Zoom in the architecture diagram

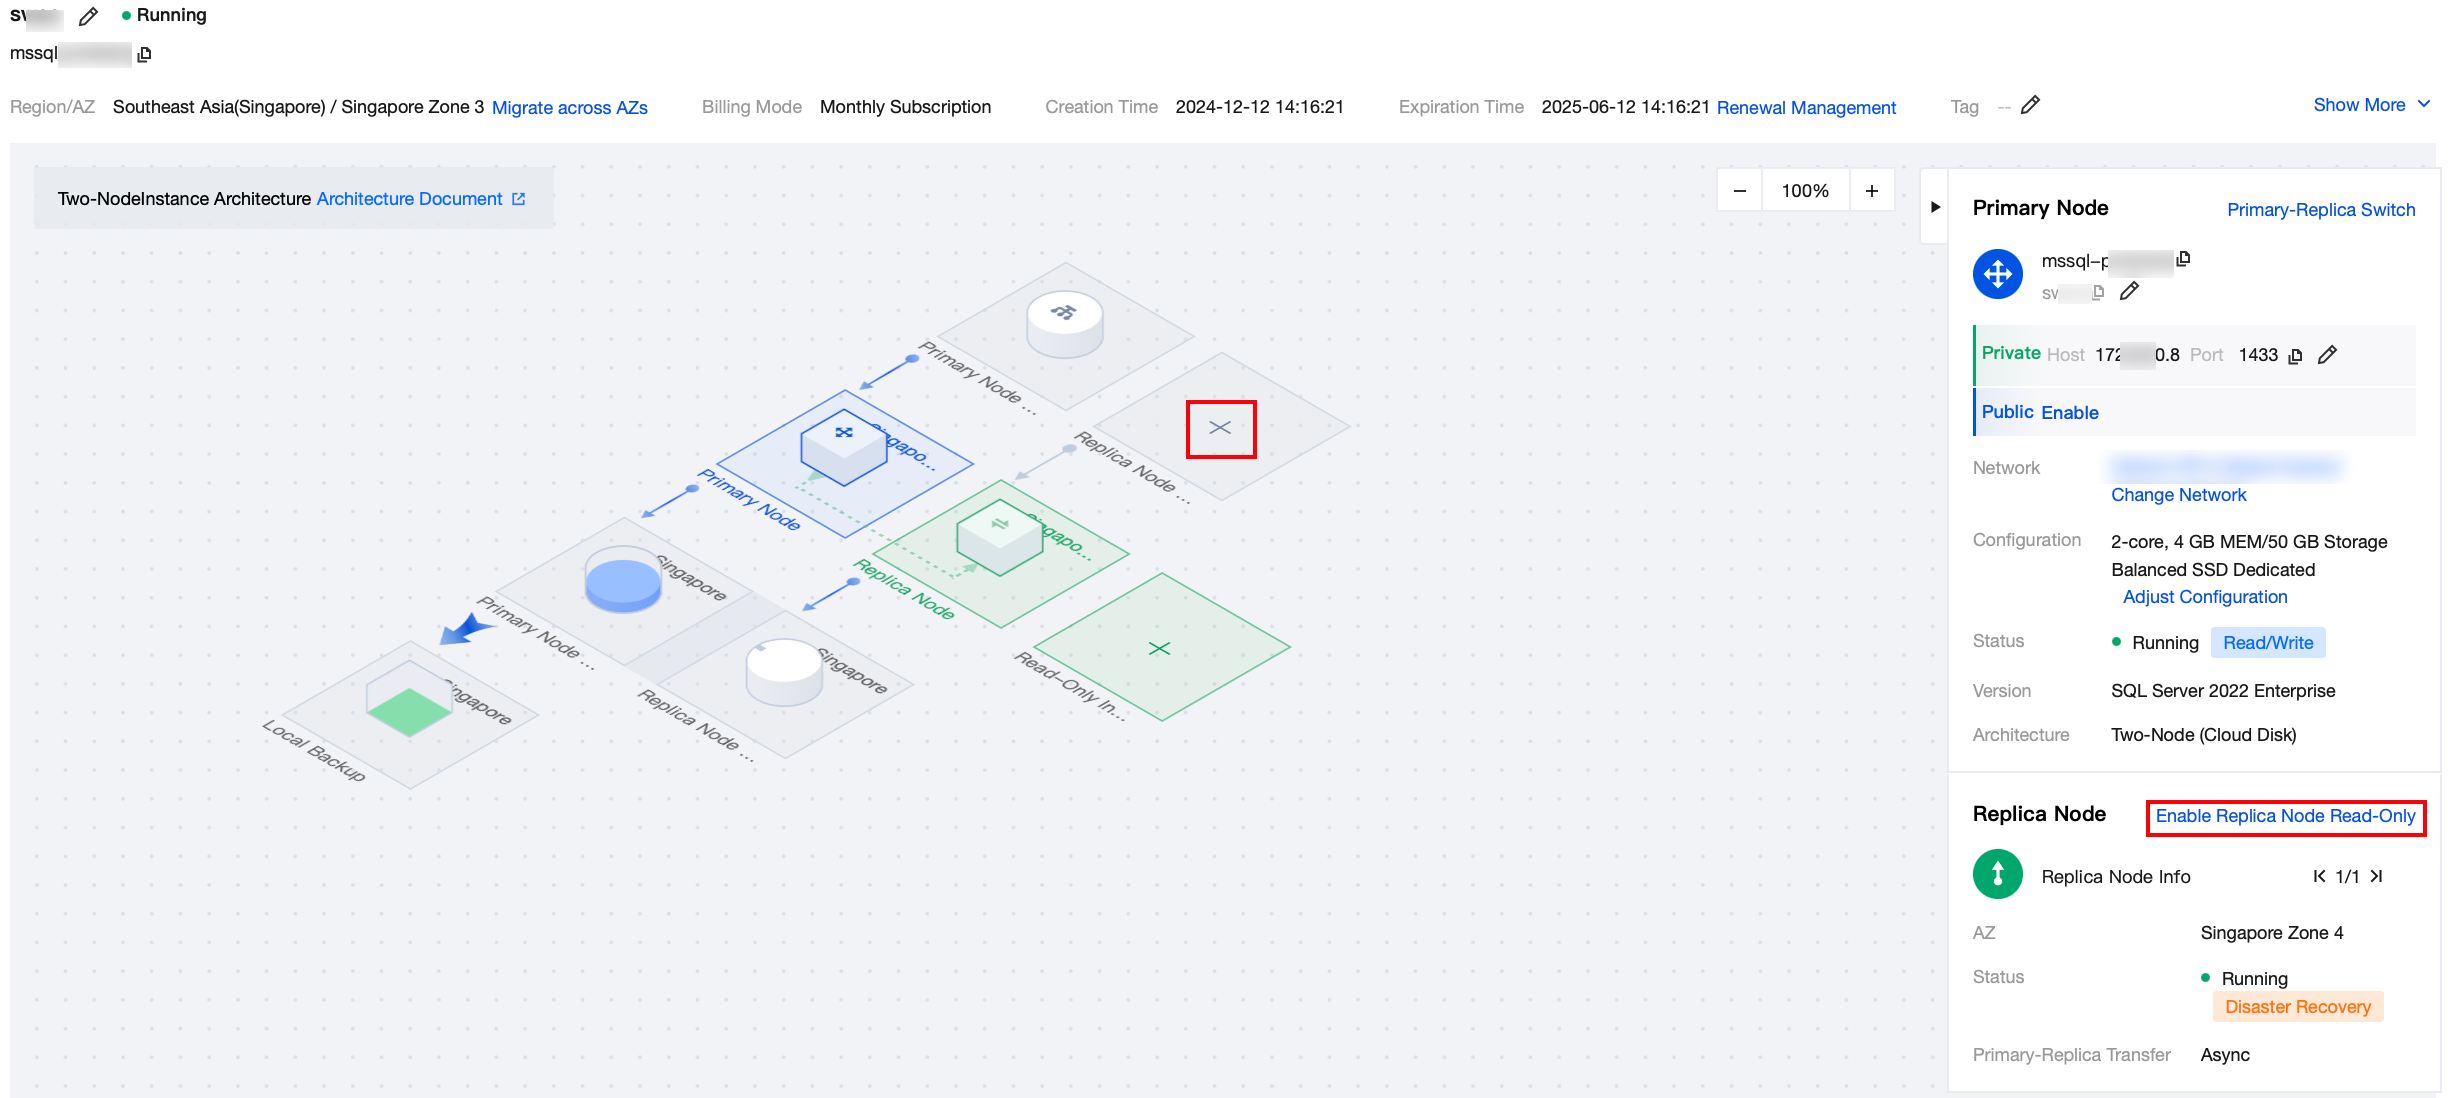(x=1872, y=191)
